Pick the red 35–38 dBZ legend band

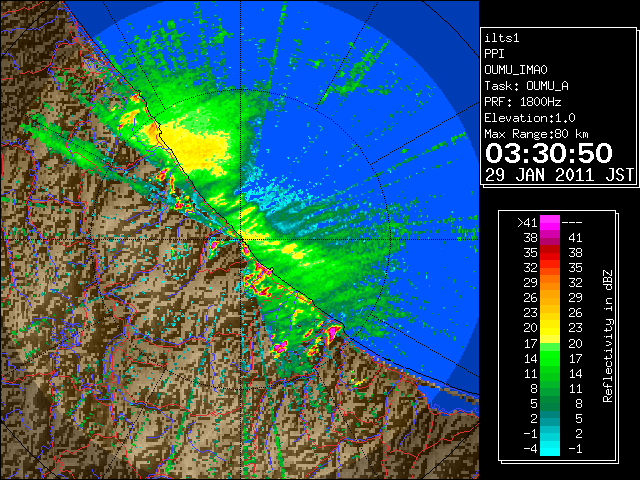pos(550,252)
